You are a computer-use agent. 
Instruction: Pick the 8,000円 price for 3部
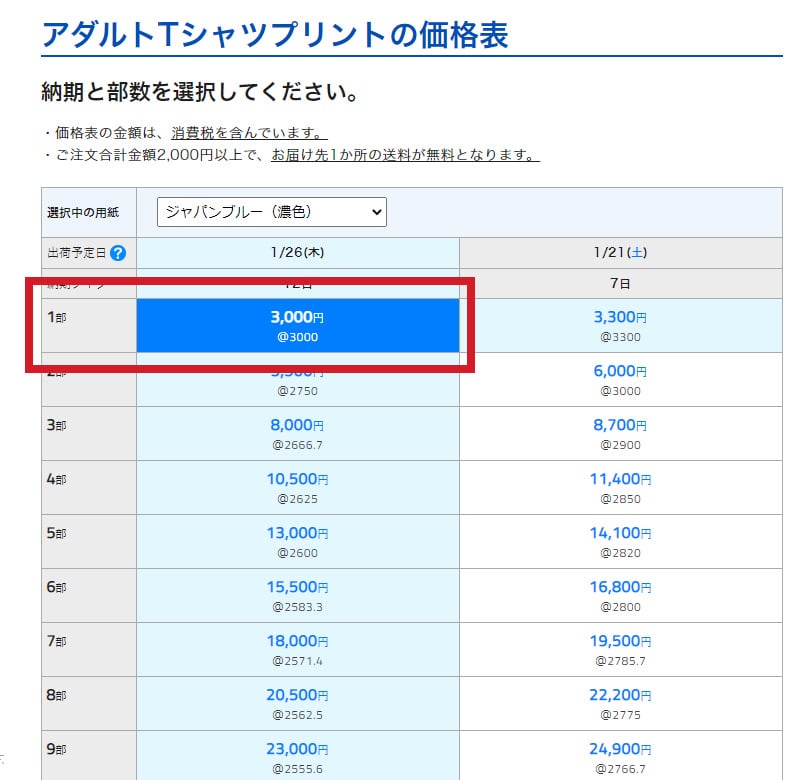pos(297,433)
